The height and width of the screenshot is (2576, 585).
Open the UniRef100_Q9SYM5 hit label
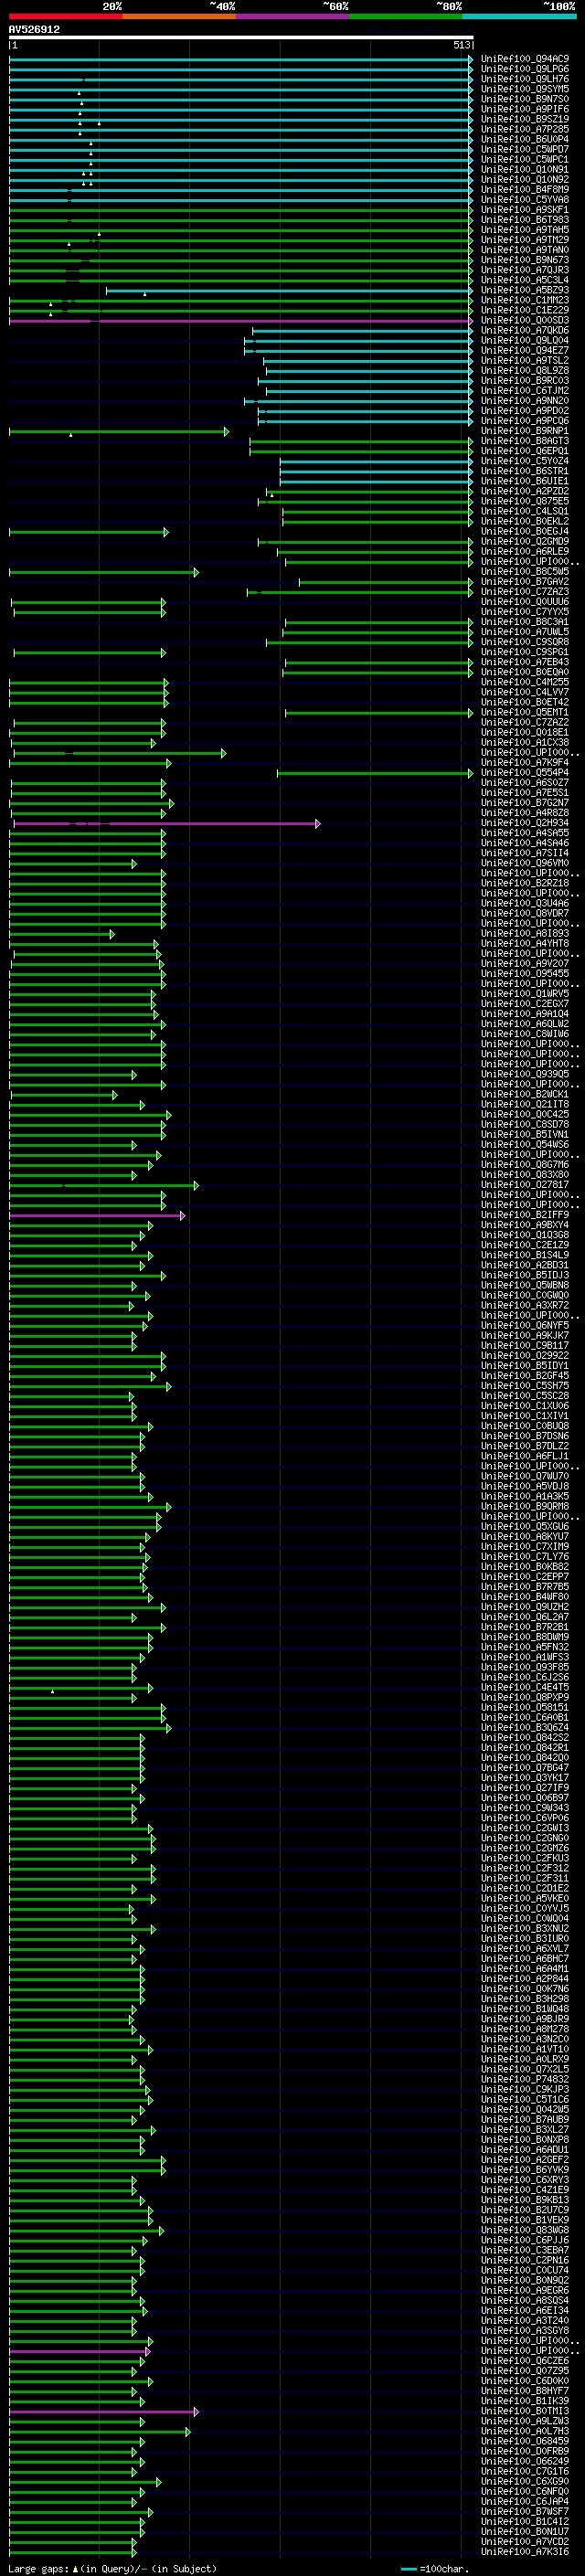coord(525,89)
